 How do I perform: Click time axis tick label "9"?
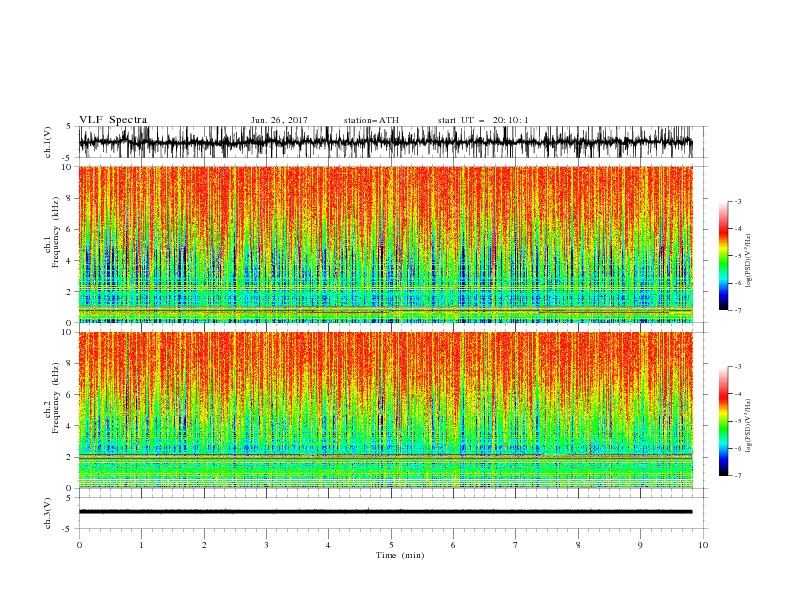click(x=640, y=545)
